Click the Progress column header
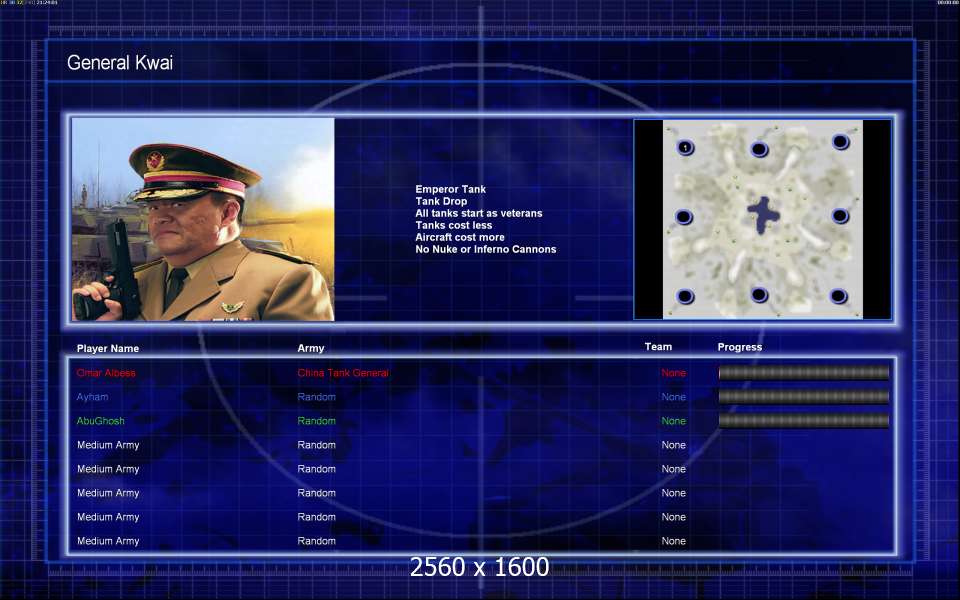Screen dimensions: 960x600 740,347
